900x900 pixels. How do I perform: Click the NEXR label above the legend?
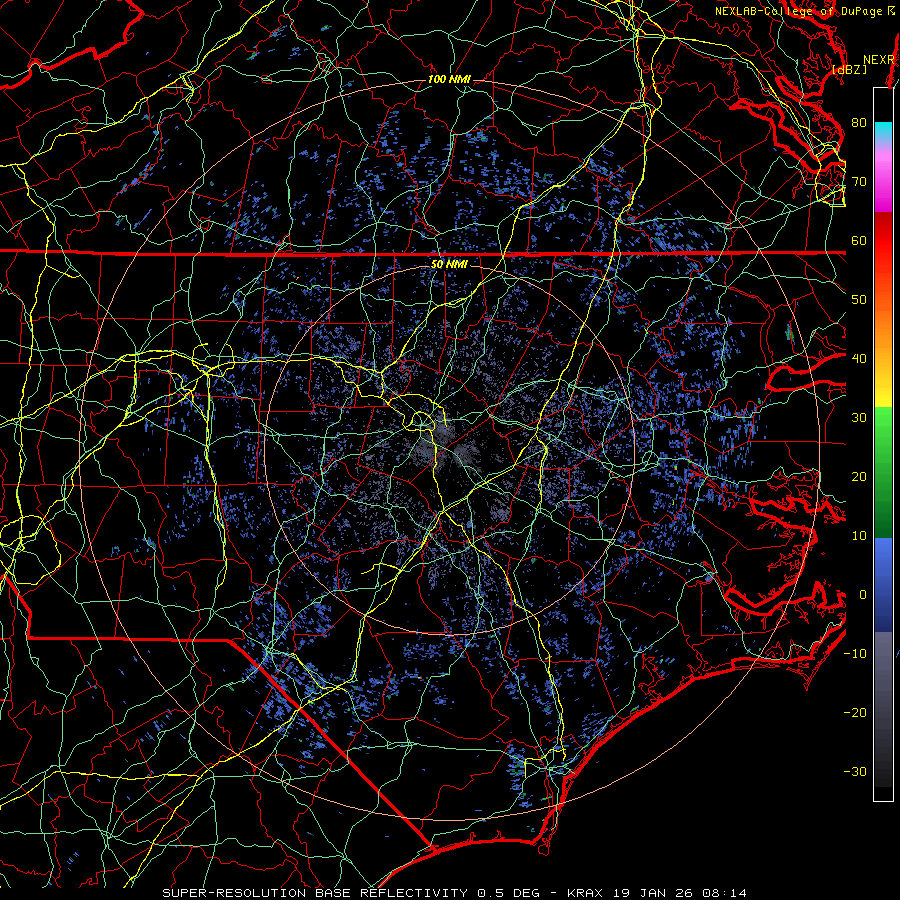(x=879, y=60)
